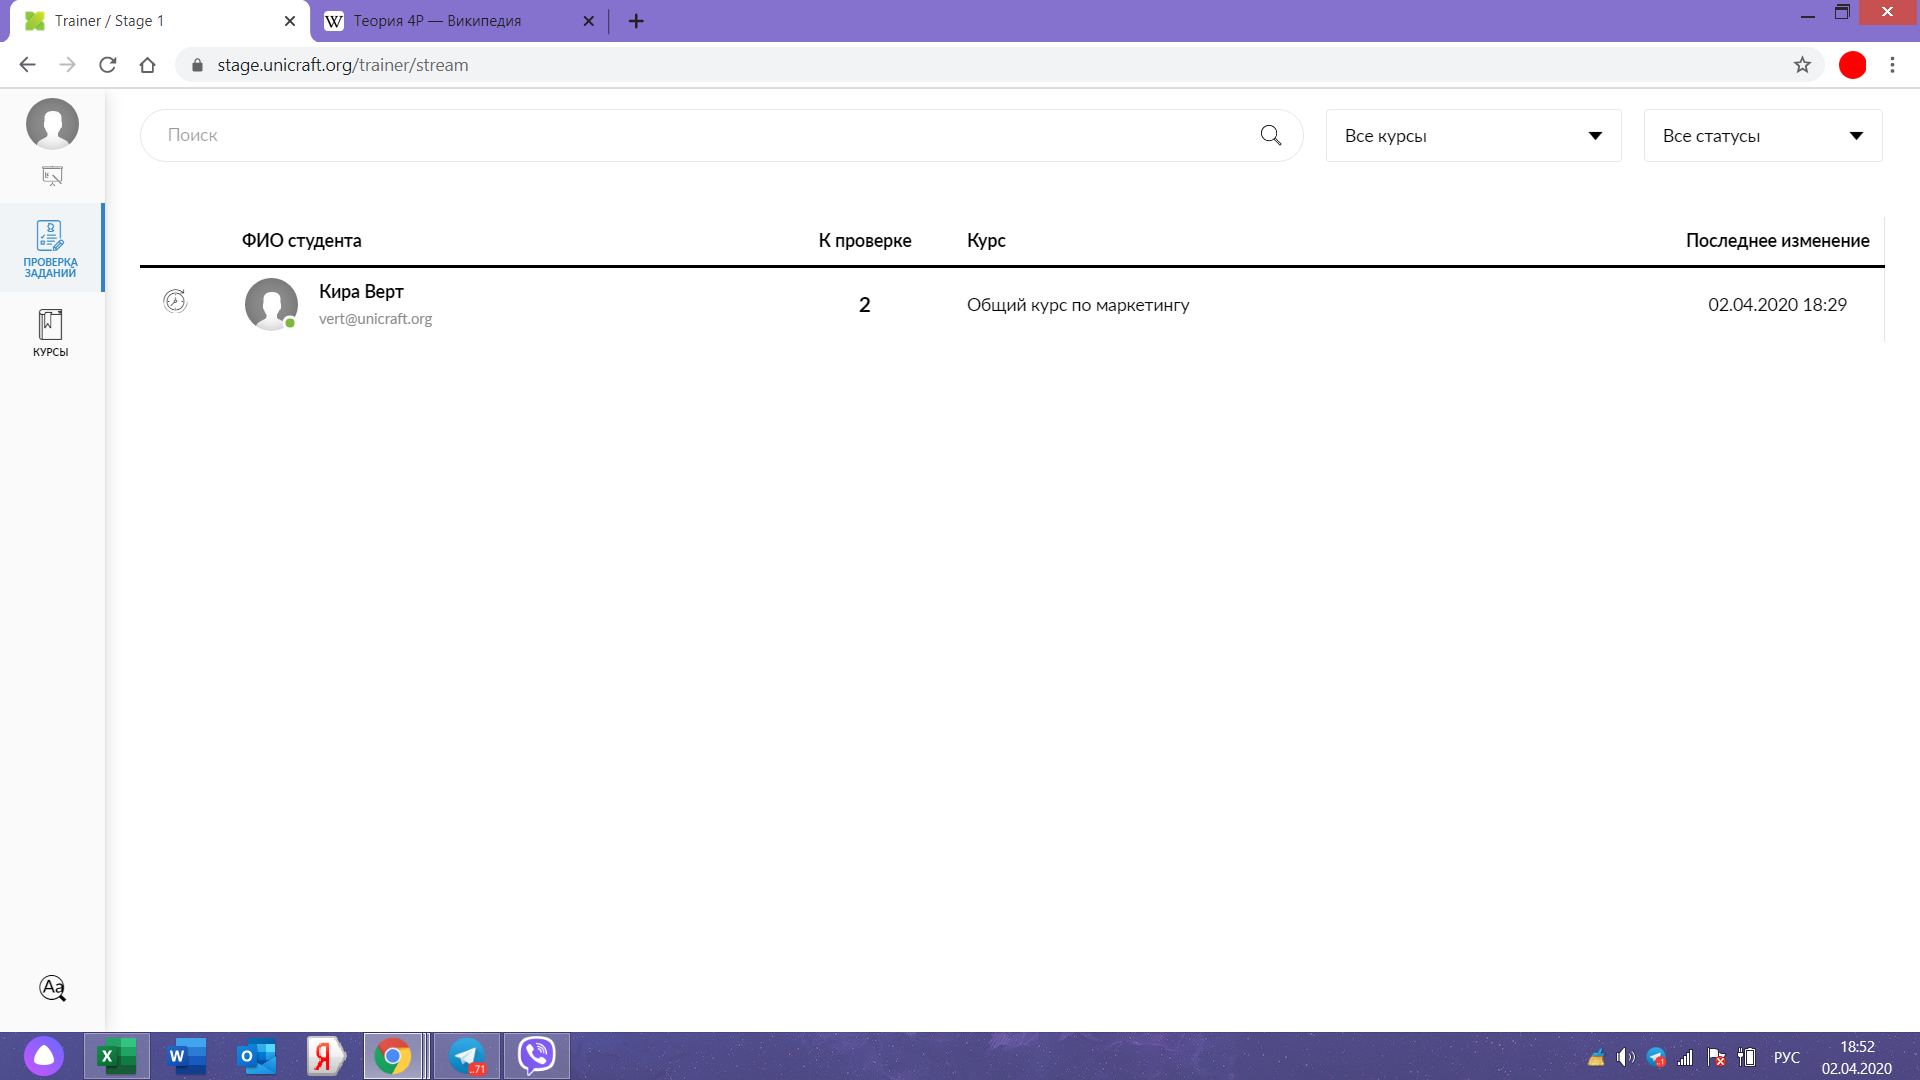
Task: Open the Курсы sidebar section
Action: [50, 333]
